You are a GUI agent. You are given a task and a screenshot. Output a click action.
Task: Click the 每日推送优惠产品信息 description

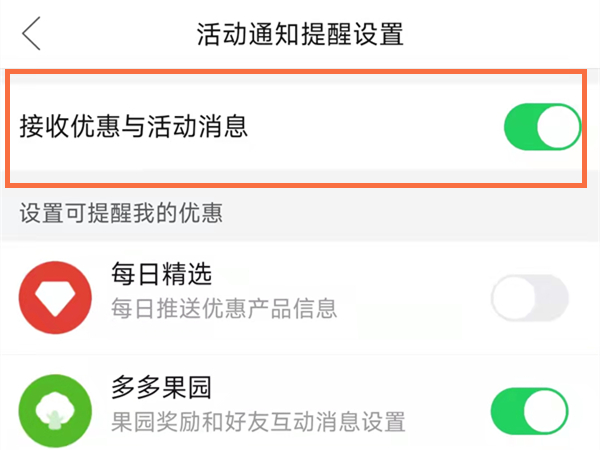pos(224,308)
